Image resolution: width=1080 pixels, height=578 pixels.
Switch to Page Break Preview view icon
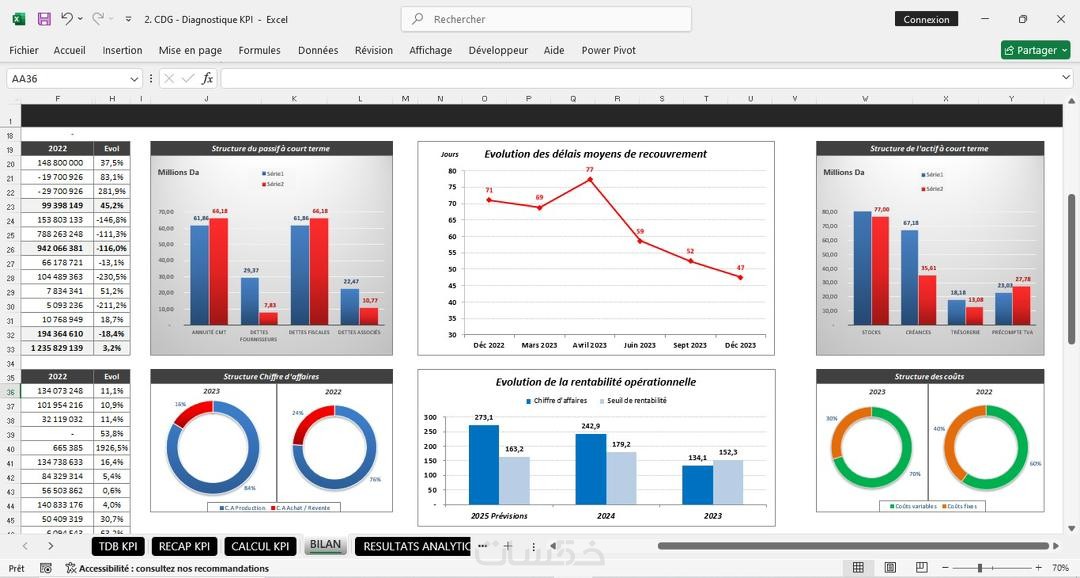point(922,568)
